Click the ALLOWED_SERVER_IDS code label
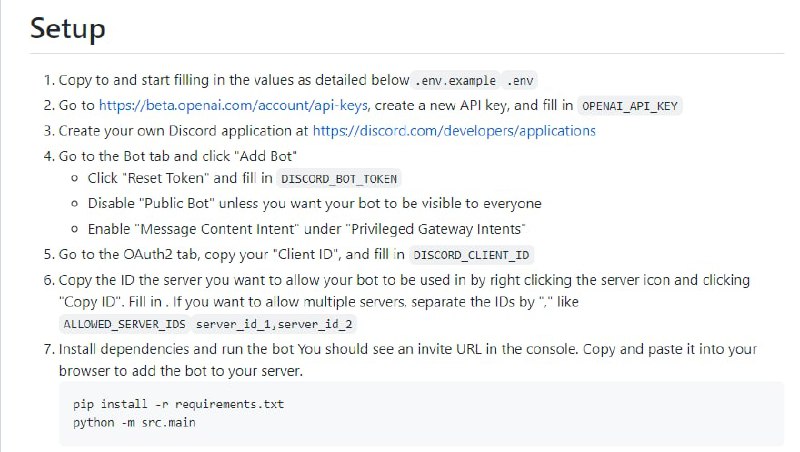800x452 pixels. 123,325
